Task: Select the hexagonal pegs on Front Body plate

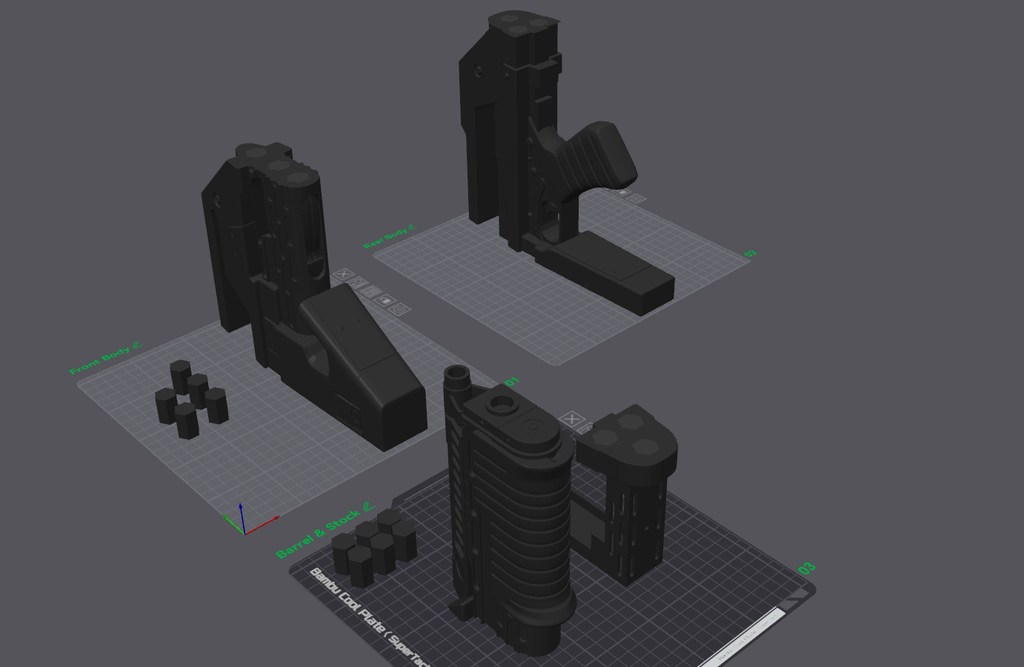Action: tap(191, 399)
